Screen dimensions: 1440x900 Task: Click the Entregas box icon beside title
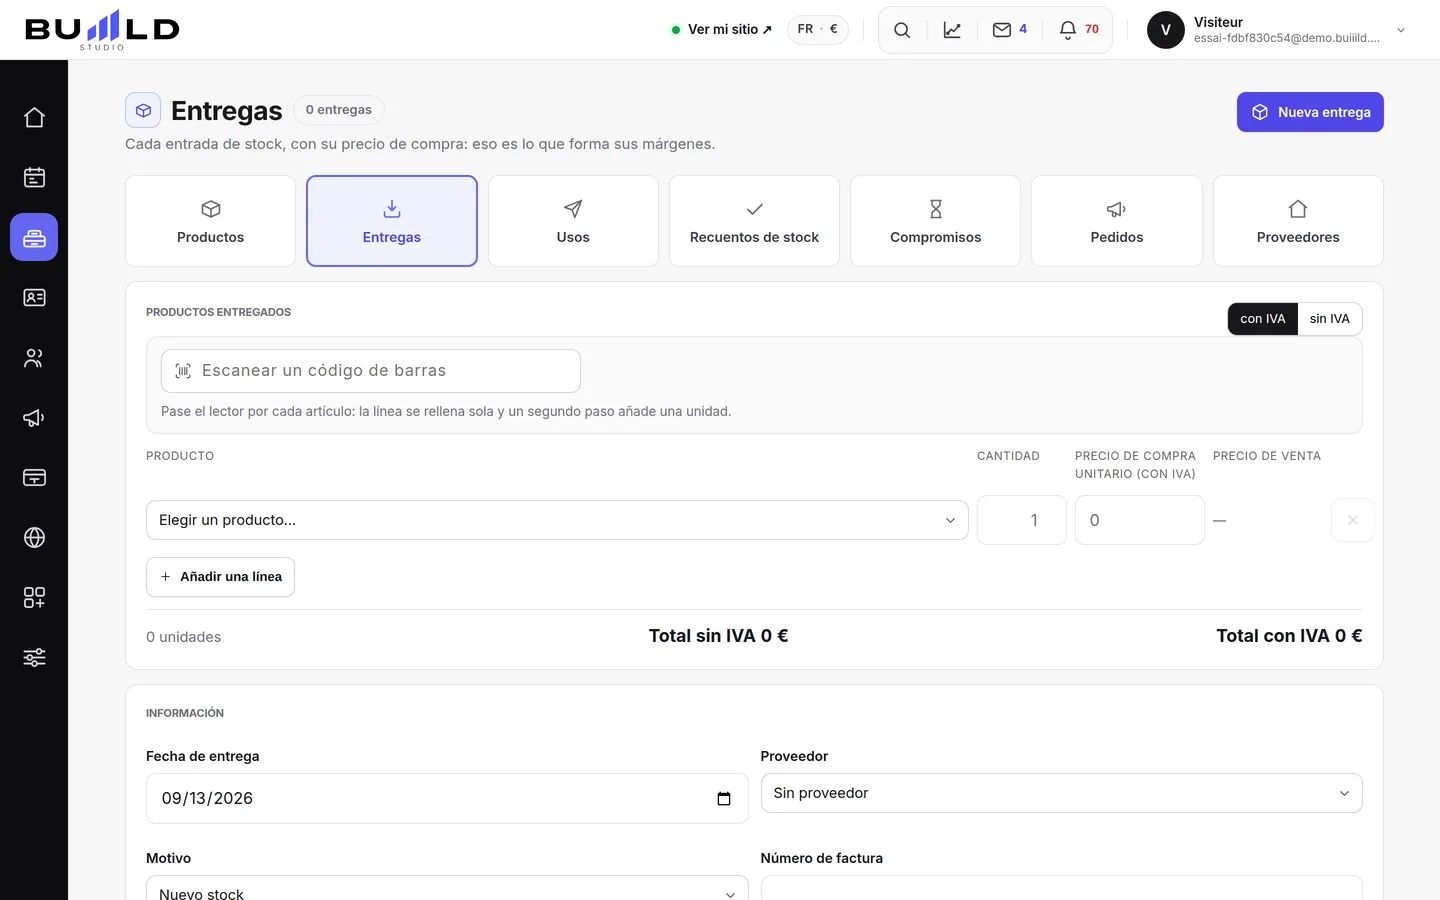pyautogui.click(x=143, y=110)
